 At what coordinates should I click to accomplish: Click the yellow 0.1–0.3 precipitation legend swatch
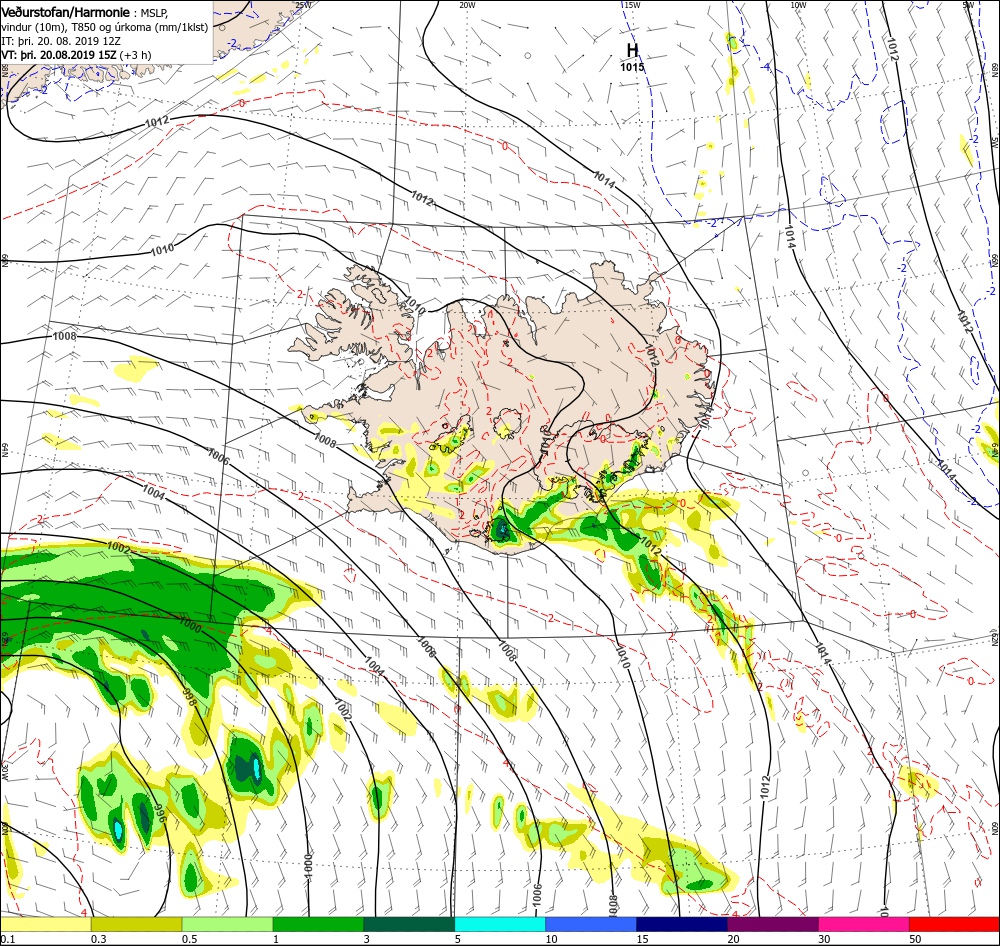46,925
